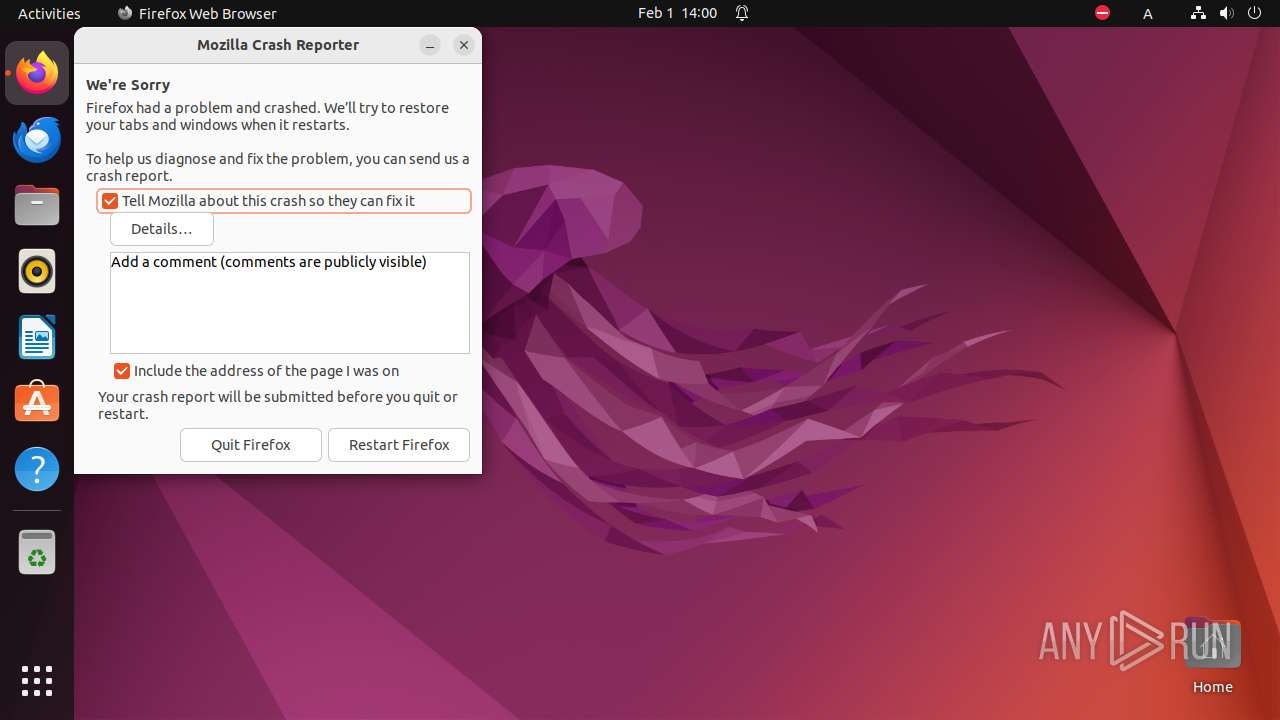
Task: Open the system menu arrow
Action: [x=1254, y=13]
